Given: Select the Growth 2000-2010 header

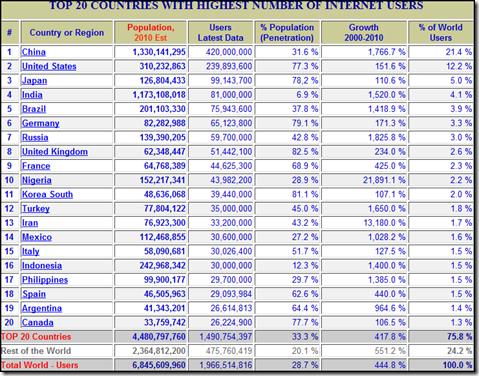Looking at the screenshot, I should tap(364, 33).
